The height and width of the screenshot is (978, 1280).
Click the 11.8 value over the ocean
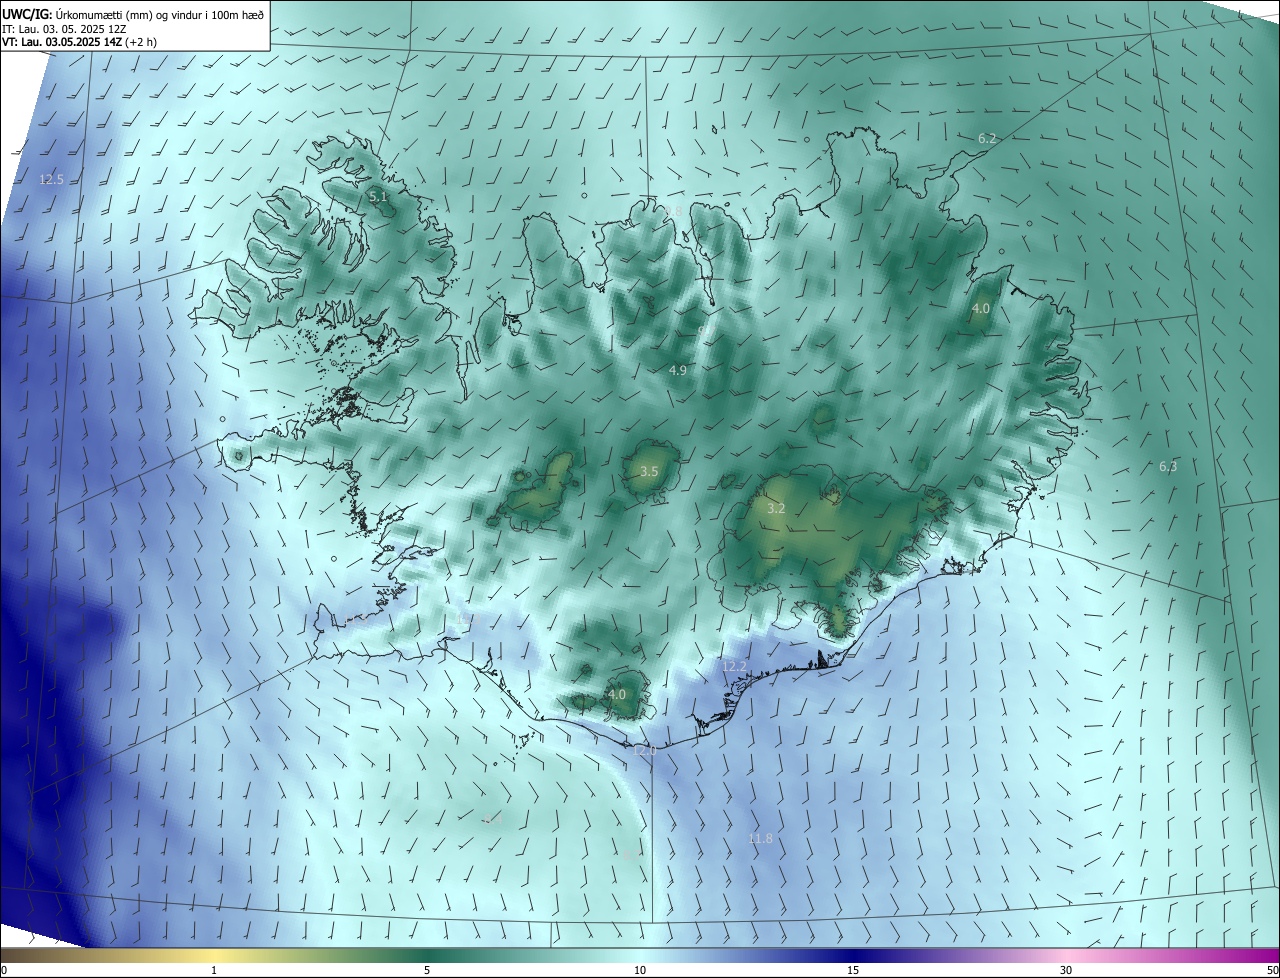761,839
